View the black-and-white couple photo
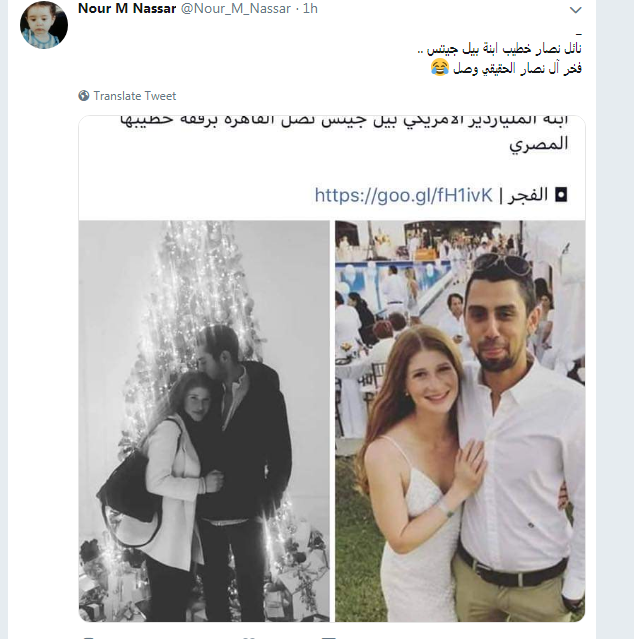This screenshot has height=639, width=634. (204, 421)
